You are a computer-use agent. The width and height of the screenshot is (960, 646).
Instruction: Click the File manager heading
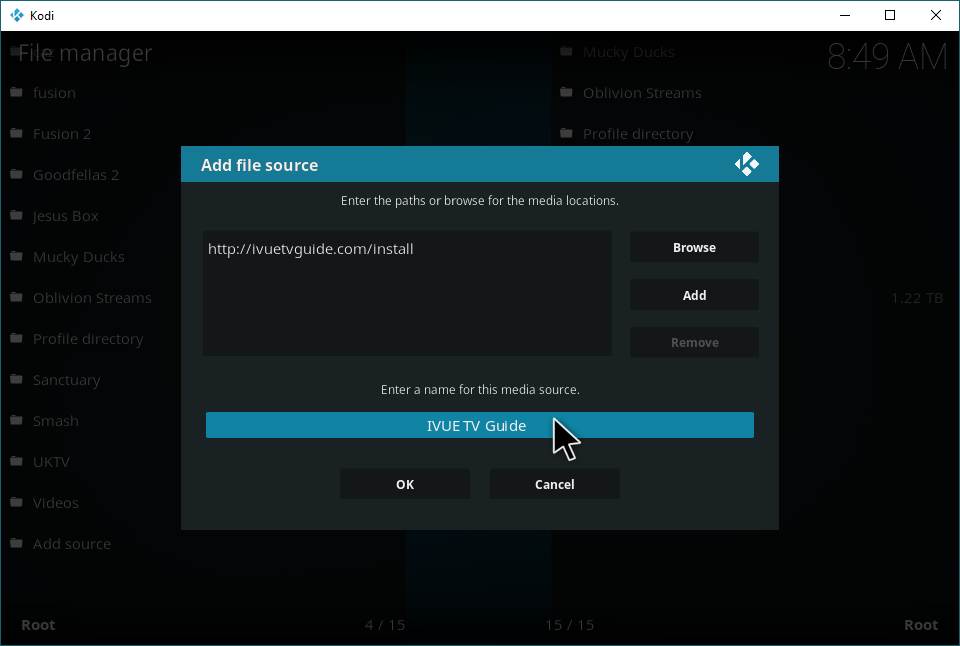[x=85, y=53]
